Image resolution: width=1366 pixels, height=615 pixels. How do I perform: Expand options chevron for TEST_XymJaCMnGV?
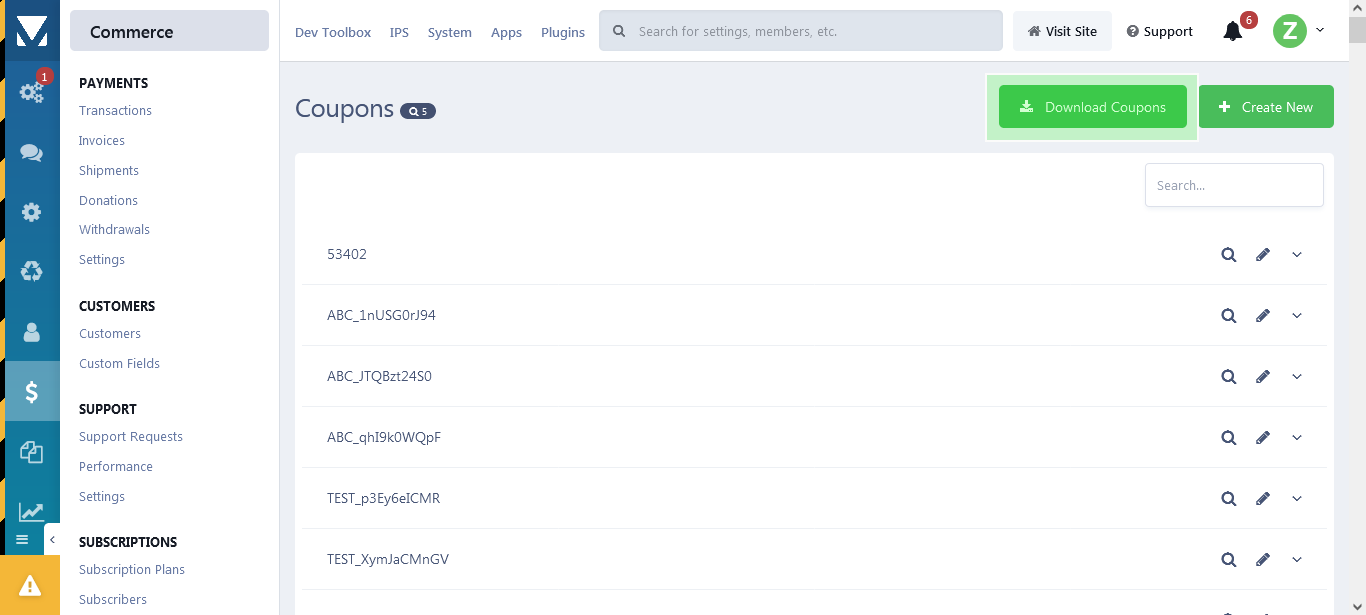(1297, 559)
